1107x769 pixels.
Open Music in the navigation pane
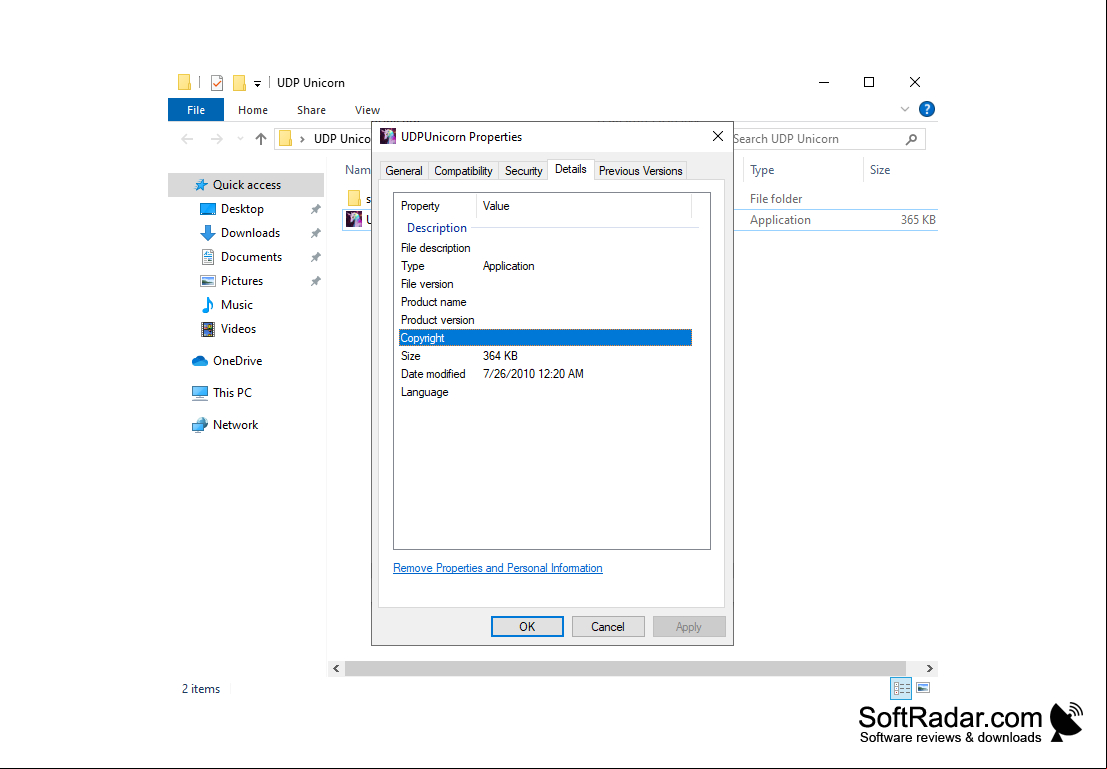pyautogui.click(x=237, y=305)
